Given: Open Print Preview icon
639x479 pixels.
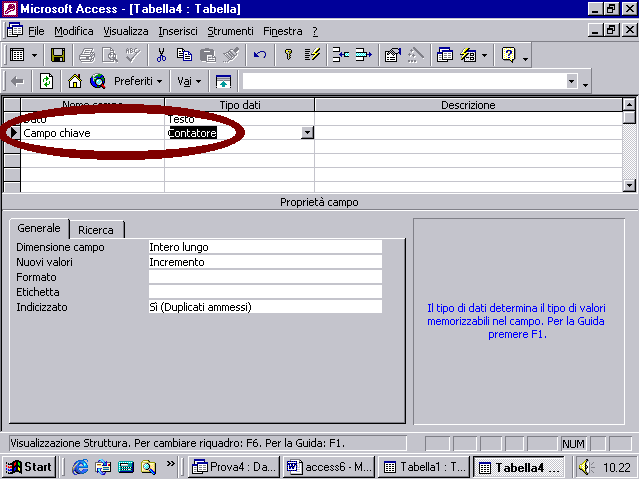Looking at the screenshot, I should tap(110, 55).
